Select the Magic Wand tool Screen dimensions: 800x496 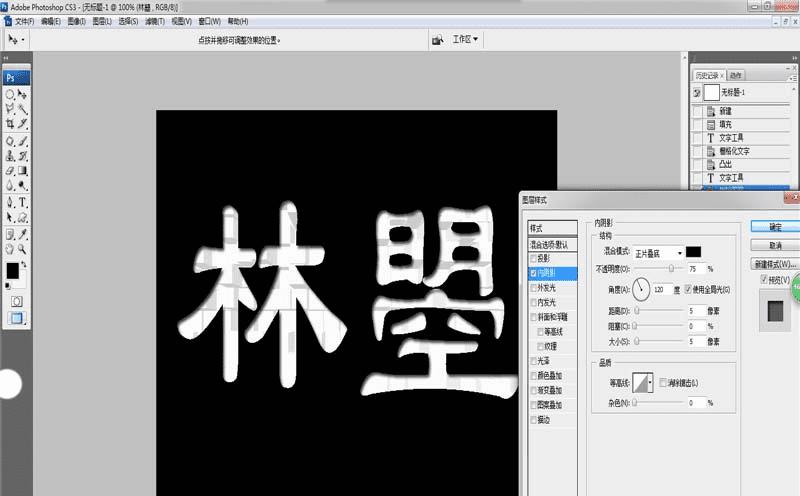(22, 109)
